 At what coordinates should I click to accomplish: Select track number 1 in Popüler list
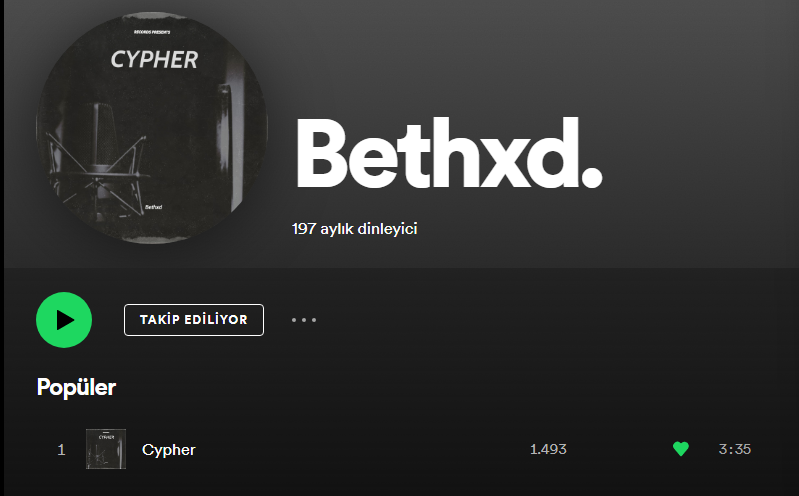pos(61,450)
